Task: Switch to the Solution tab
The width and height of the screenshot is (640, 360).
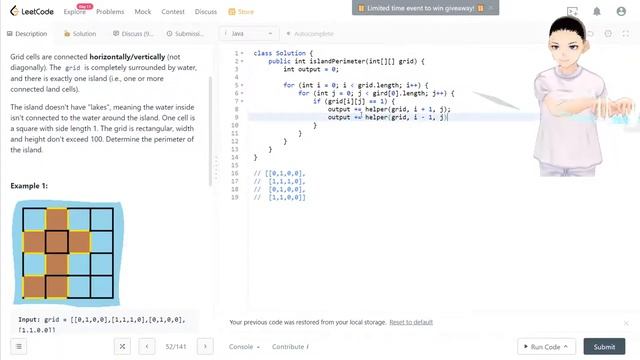Action: (x=80, y=33)
